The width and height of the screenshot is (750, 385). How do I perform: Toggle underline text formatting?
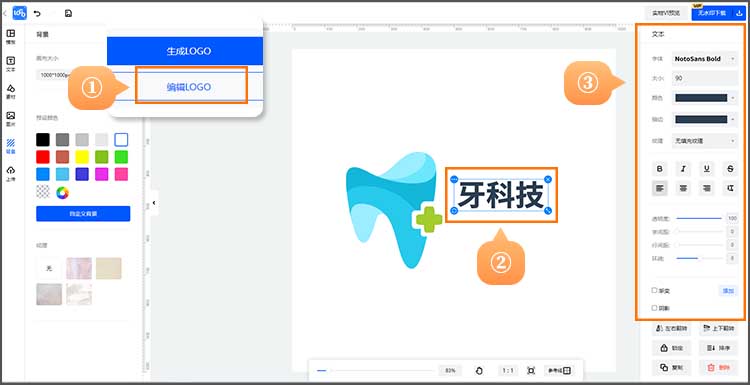pyautogui.click(x=706, y=168)
